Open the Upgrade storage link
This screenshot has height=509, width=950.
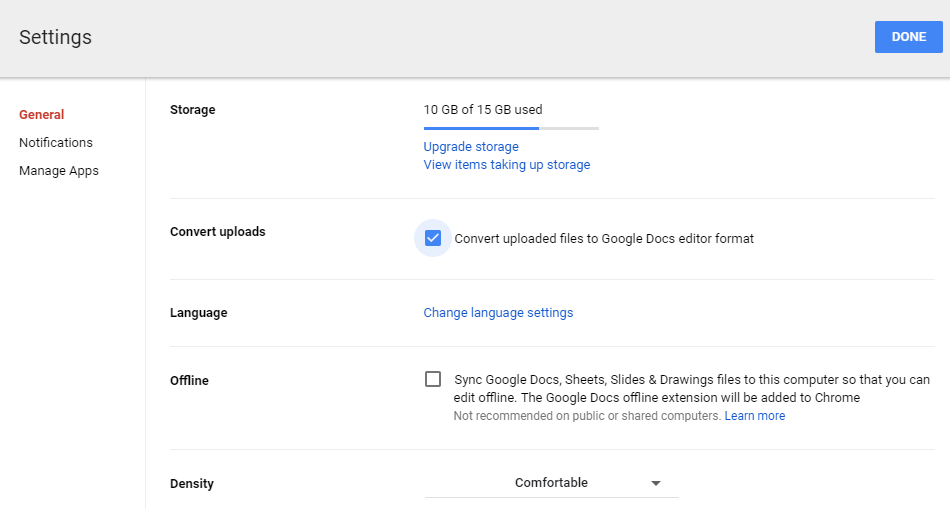pyautogui.click(x=471, y=147)
